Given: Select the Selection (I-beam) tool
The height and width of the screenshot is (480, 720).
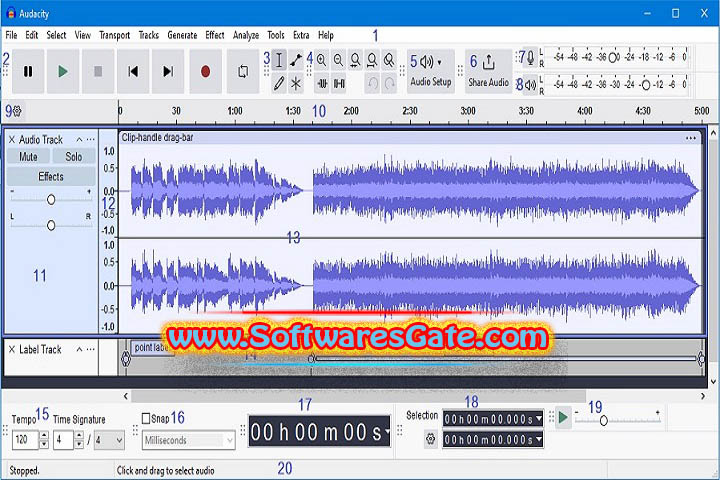Looking at the screenshot, I should pyautogui.click(x=279, y=60).
